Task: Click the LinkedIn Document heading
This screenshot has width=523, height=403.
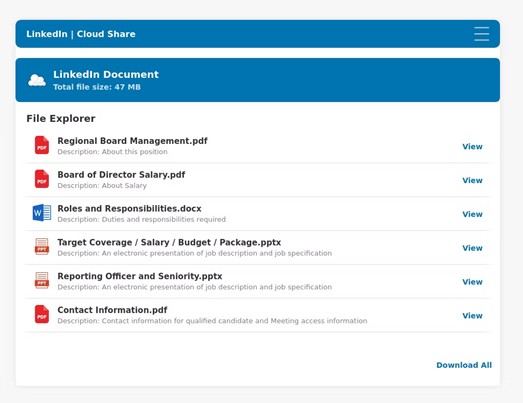Action: (x=106, y=74)
